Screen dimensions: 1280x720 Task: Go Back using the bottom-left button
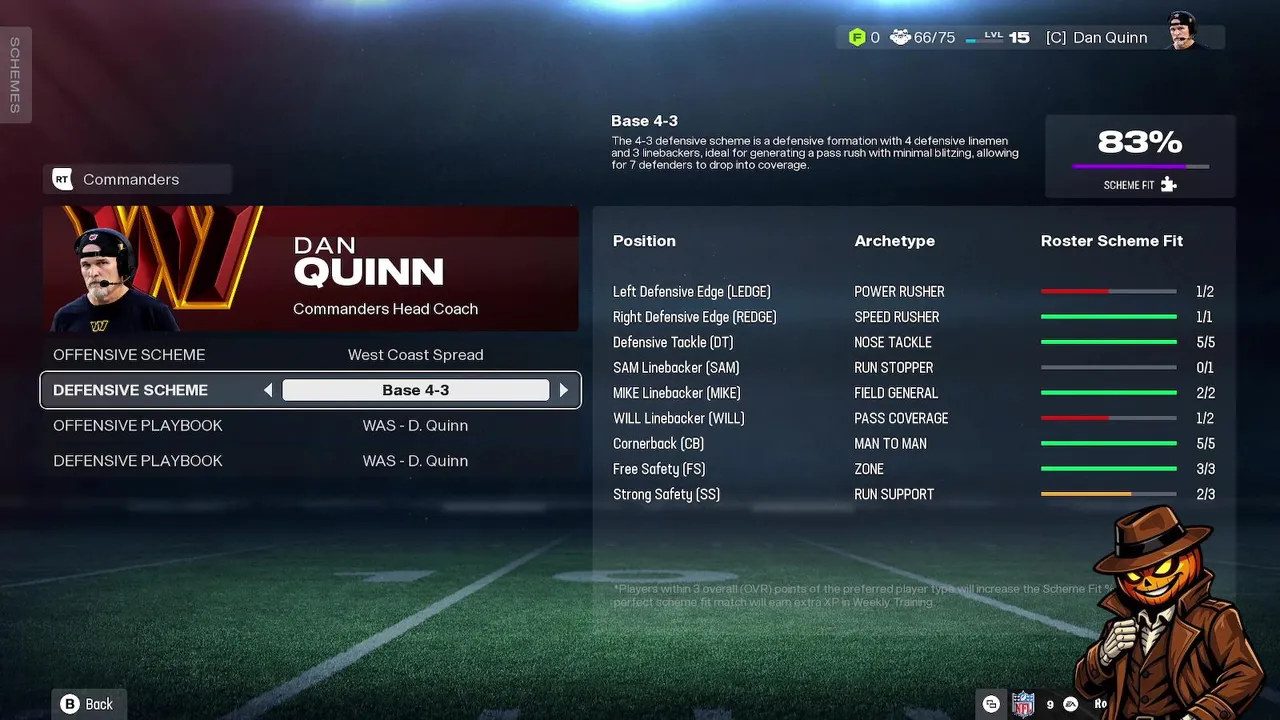point(88,704)
